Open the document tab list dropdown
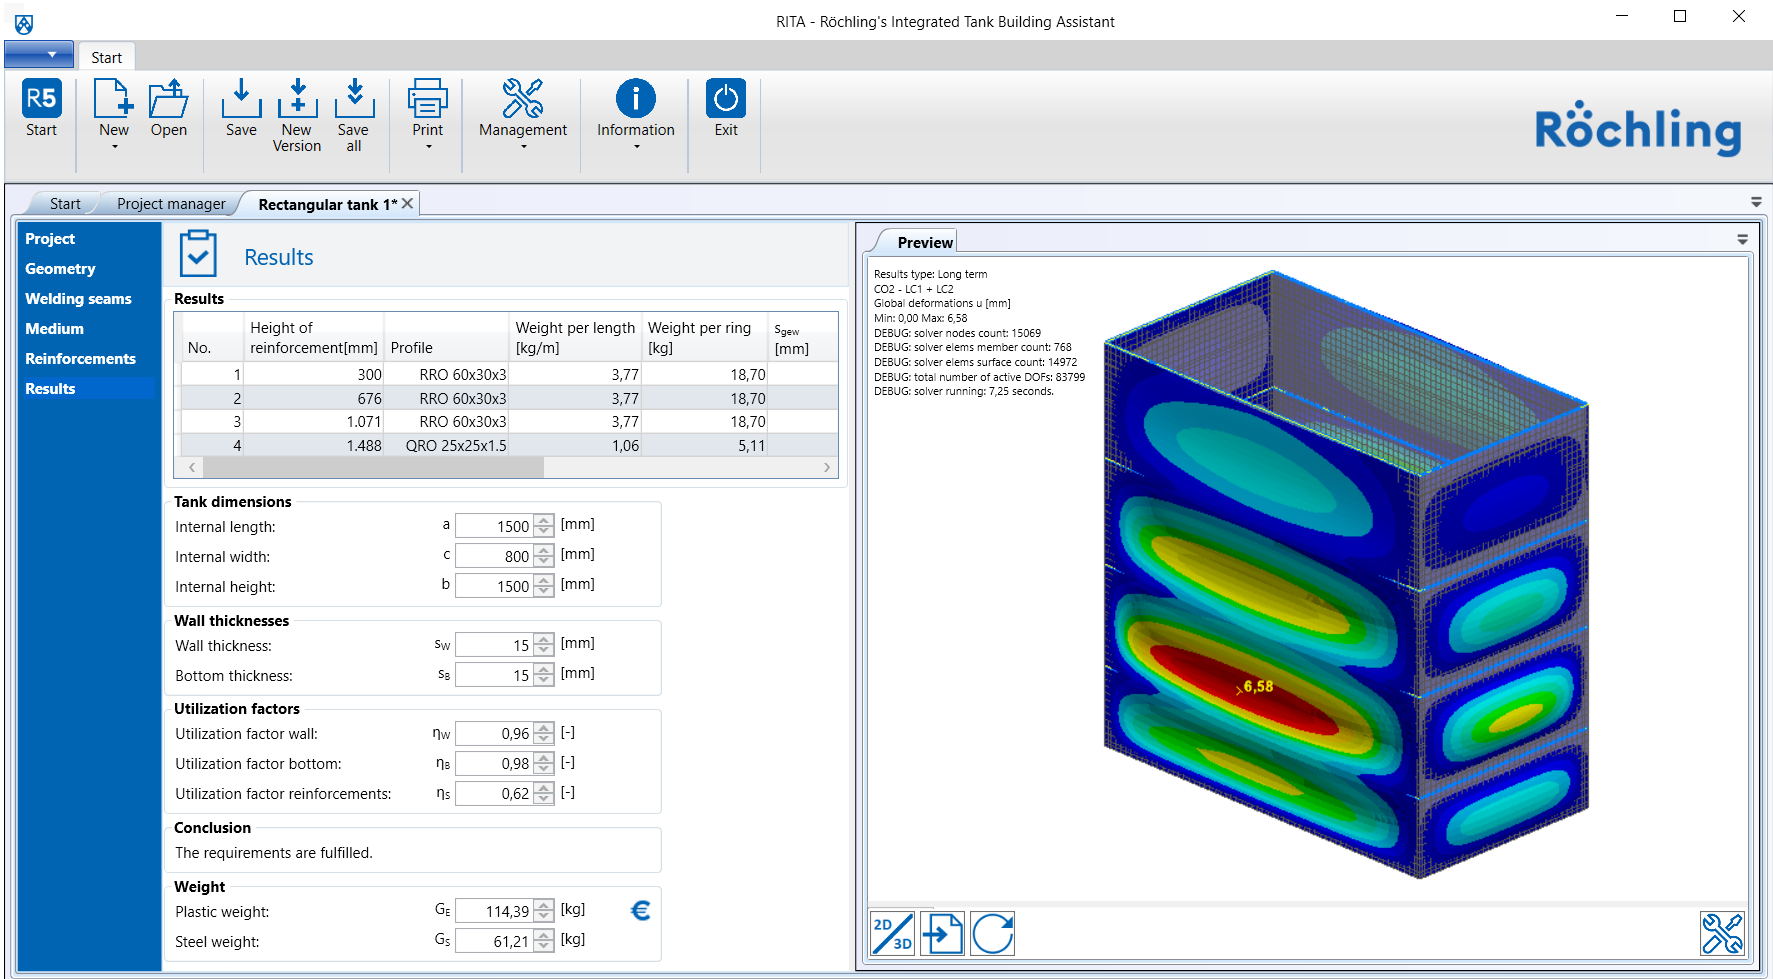The image size is (1773, 979). point(1756,202)
